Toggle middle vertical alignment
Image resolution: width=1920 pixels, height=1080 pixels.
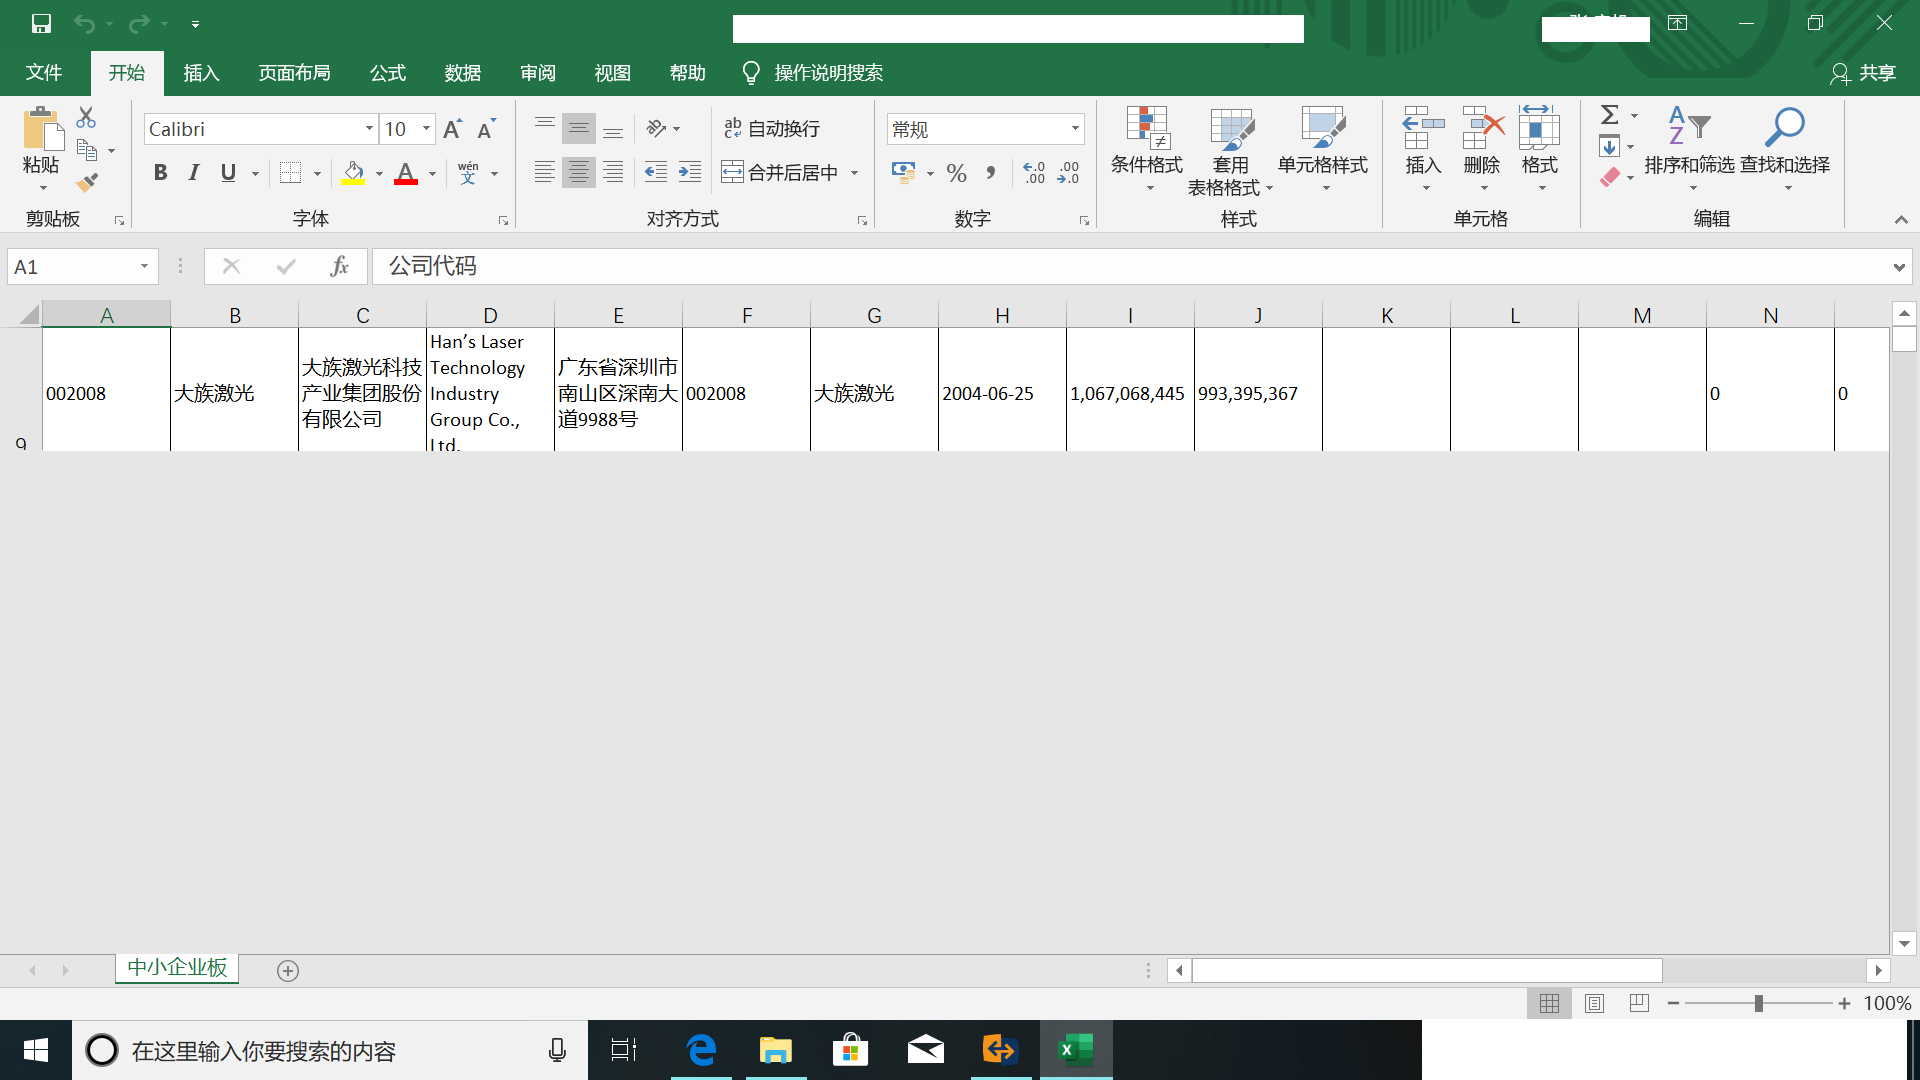[x=578, y=129]
